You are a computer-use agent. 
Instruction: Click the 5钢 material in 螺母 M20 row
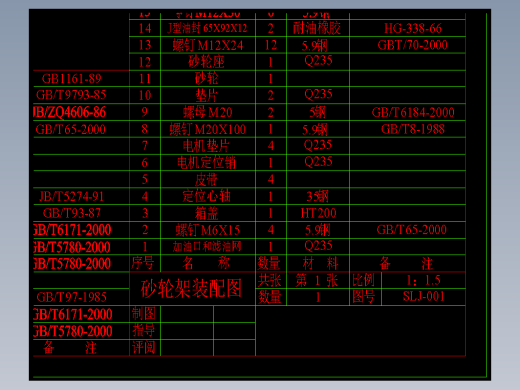tap(317, 112)
